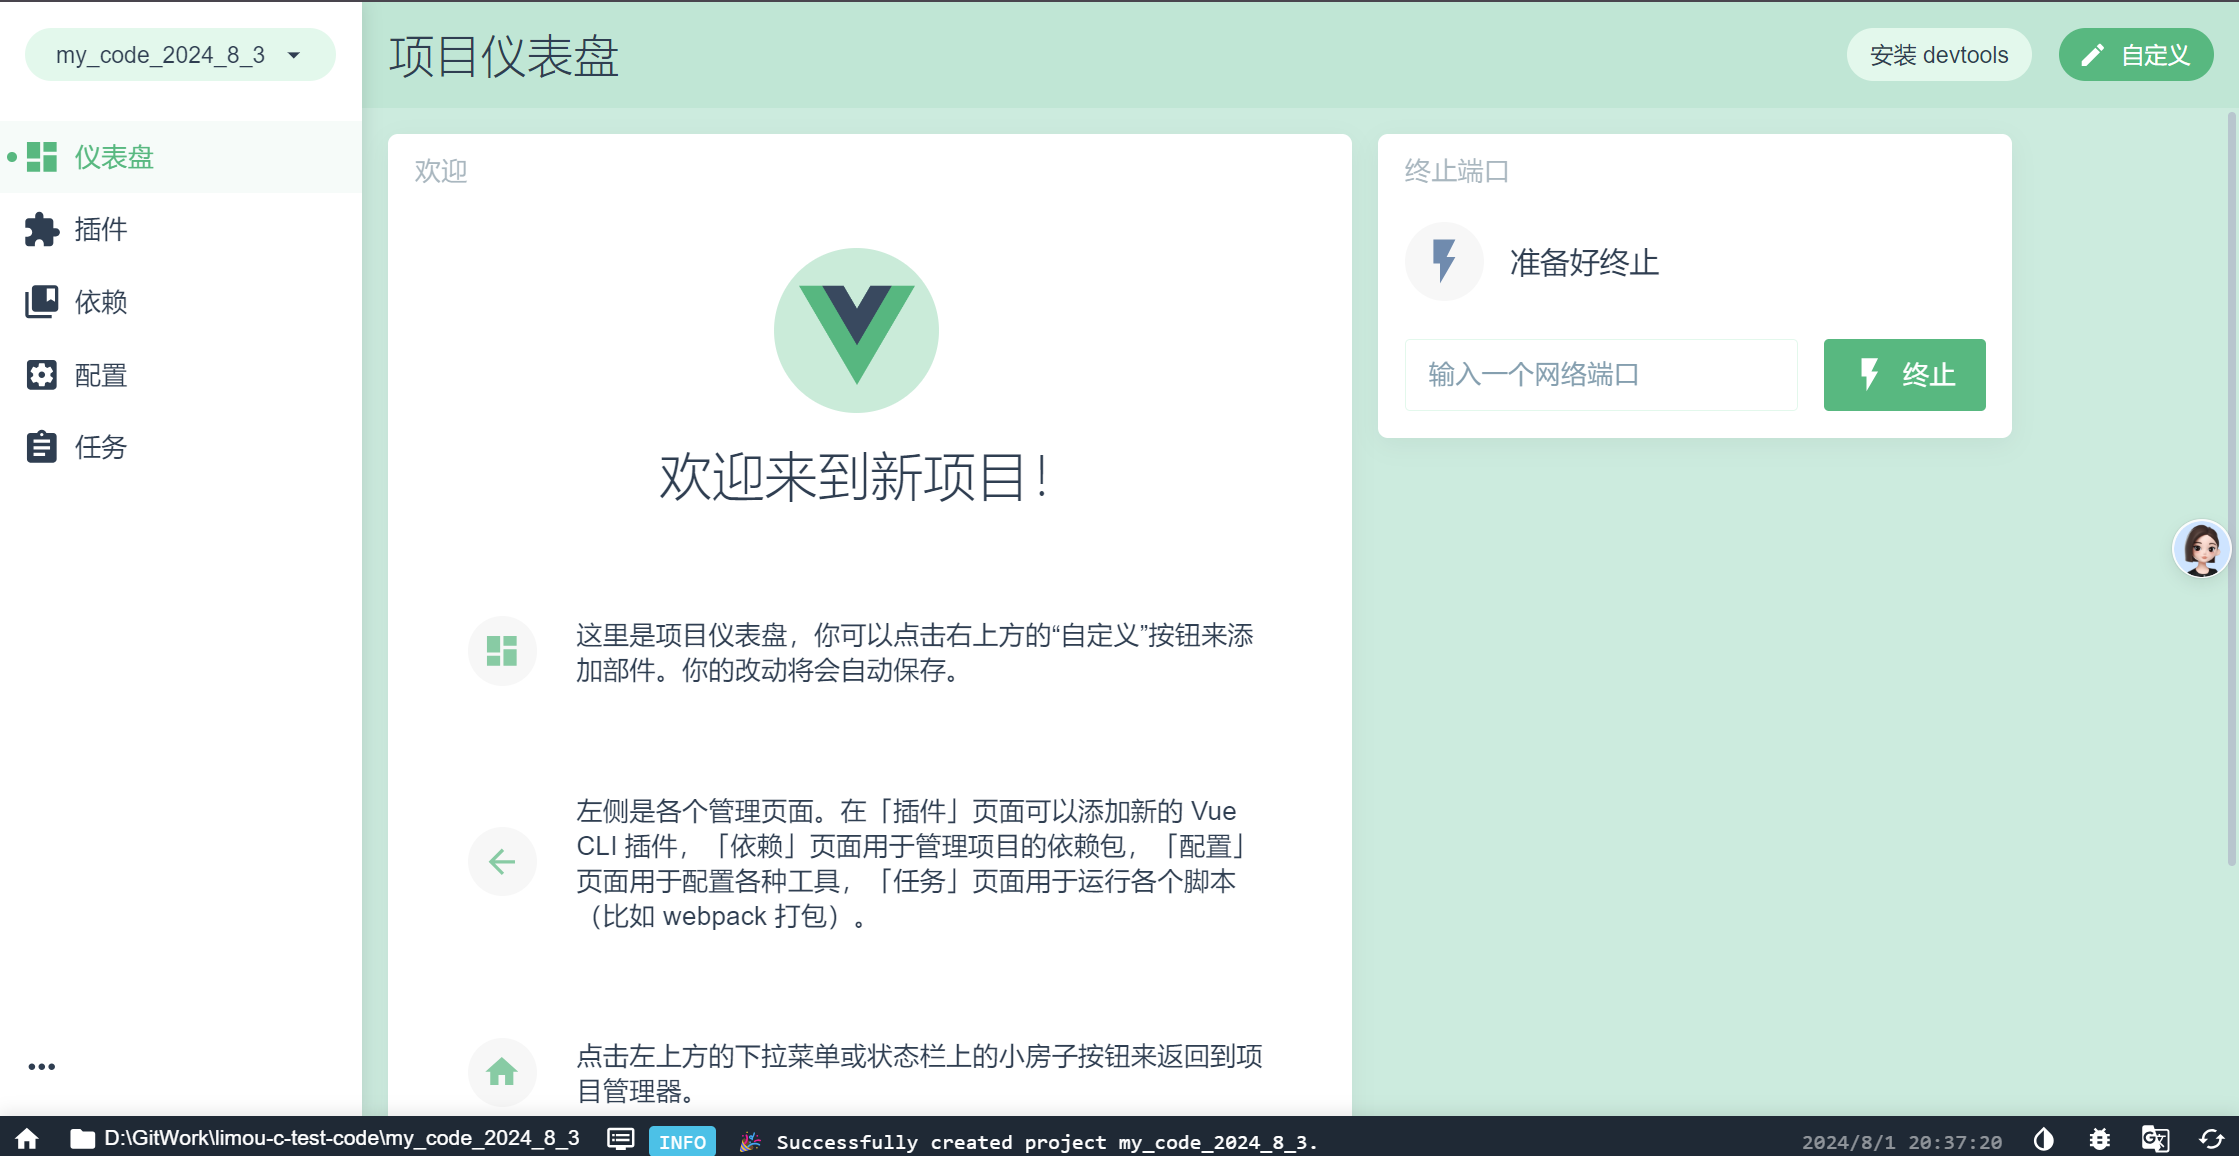Click the 安装 devtools button
The image size is (2239, 1156).
1938,55
